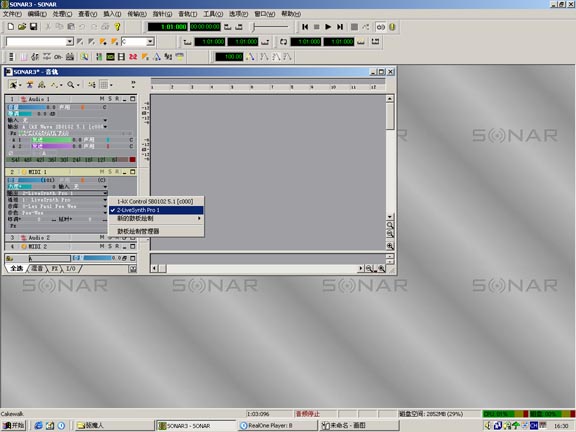Solo the MIDI 1 track

110,172
